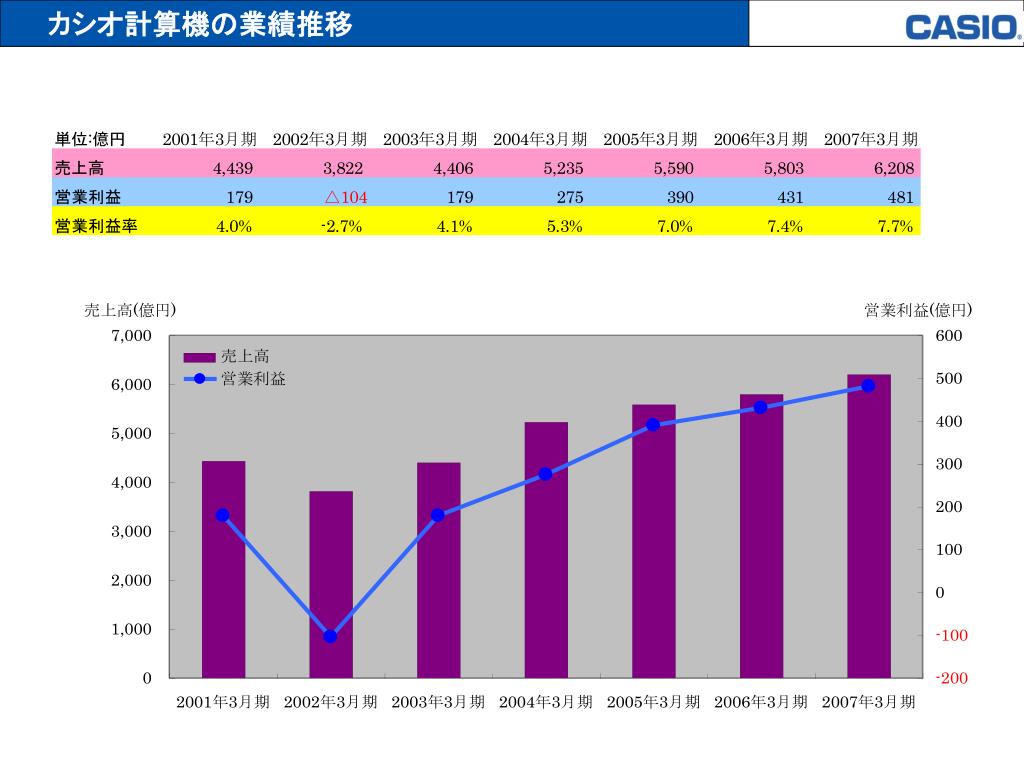Select the 単位:億円 header cell
Screen dimensions: 1024x768
89,139
